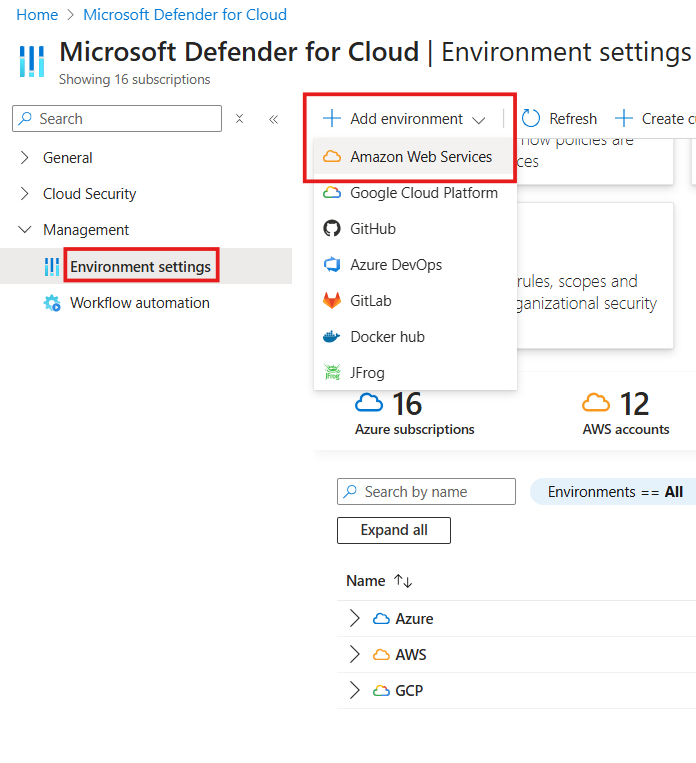The height and width of the screenshot is (763, 696).
Task: Choose Google Cloud Platform from the menu
Action: coord(415,193)
